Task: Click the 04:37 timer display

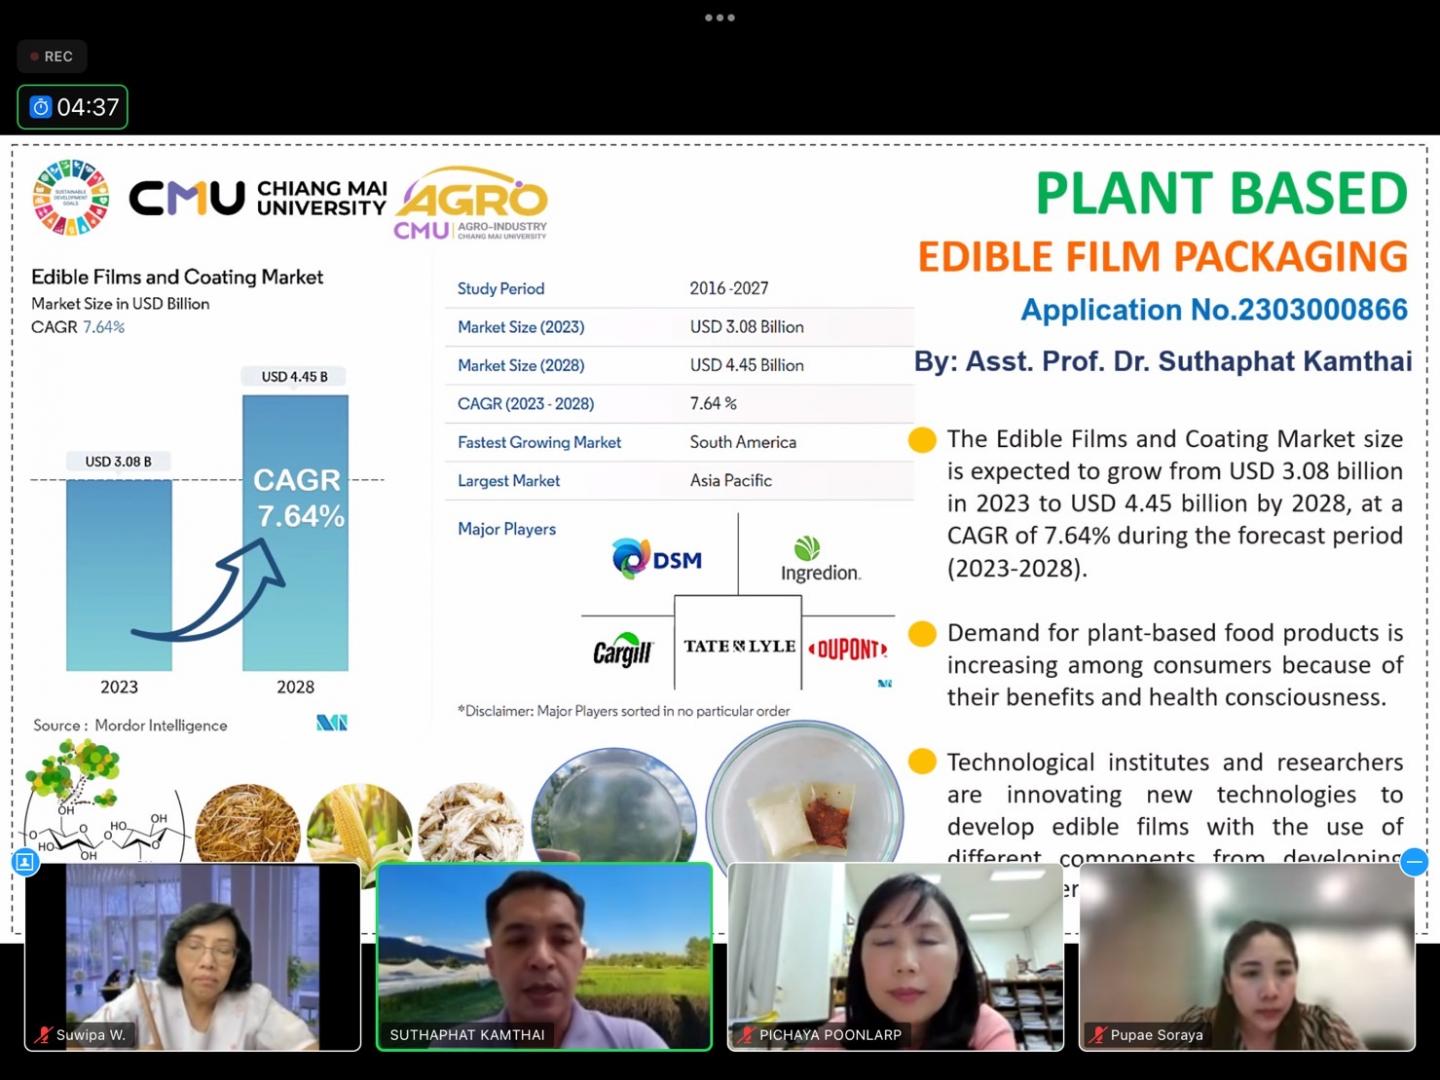Action: point(88,107)
